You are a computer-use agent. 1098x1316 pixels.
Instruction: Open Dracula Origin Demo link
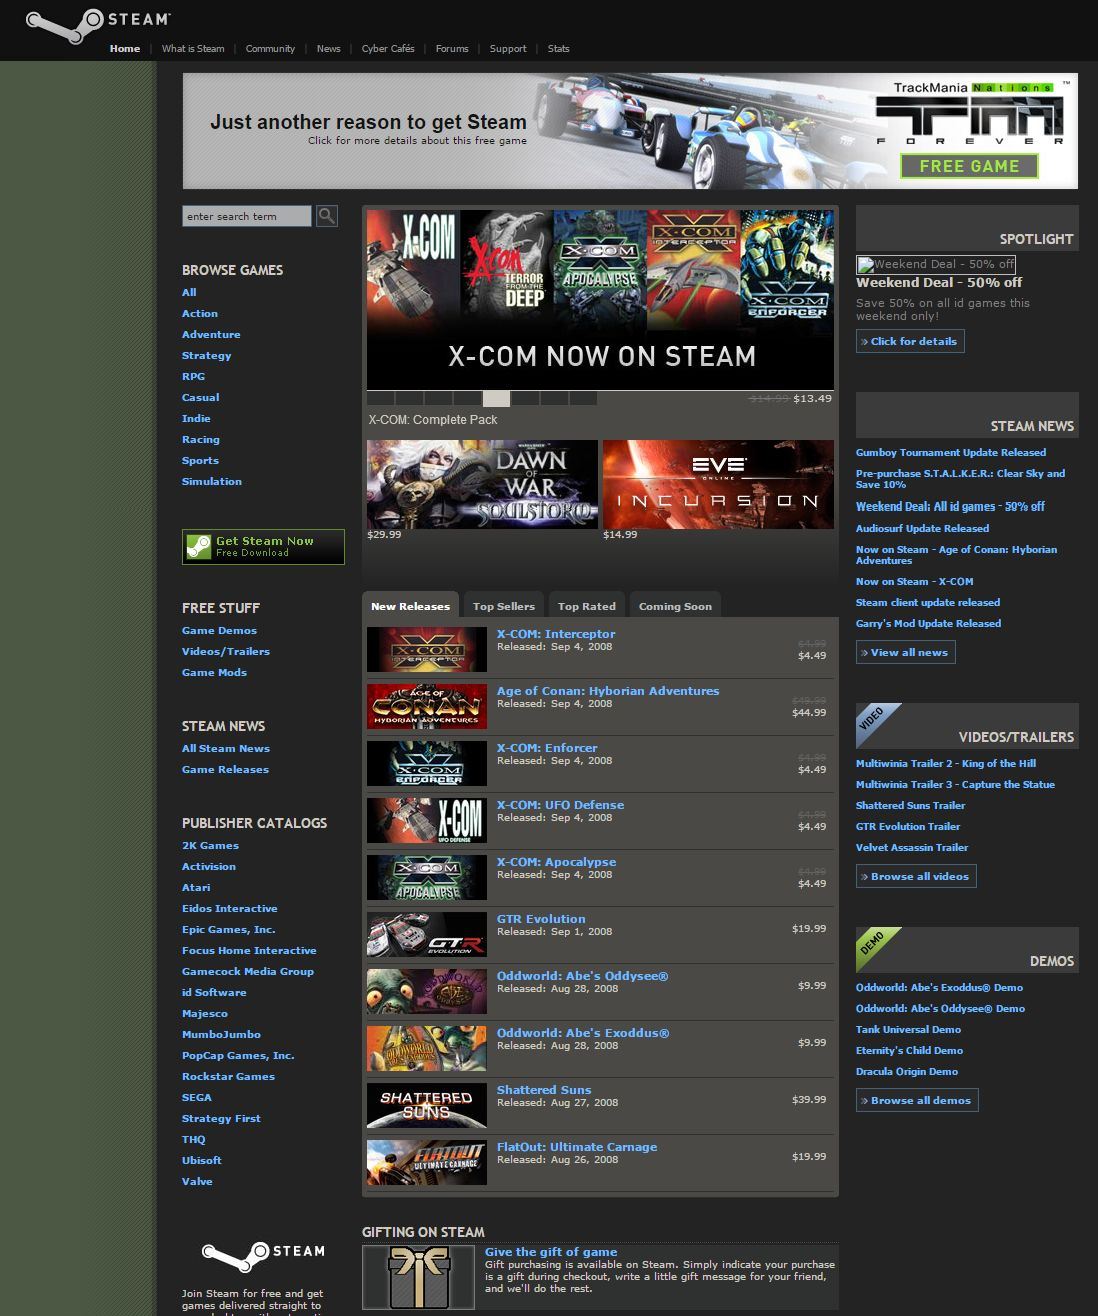[907, 1071]
